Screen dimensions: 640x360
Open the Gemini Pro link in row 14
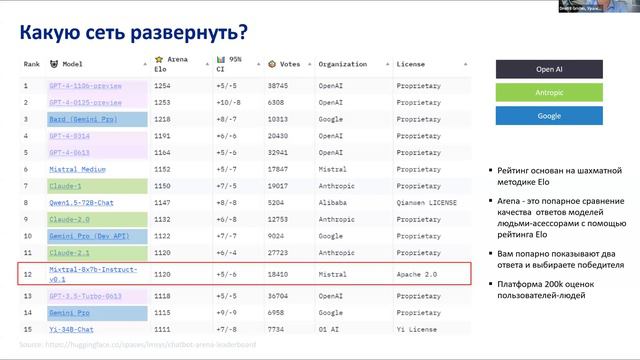69,313
